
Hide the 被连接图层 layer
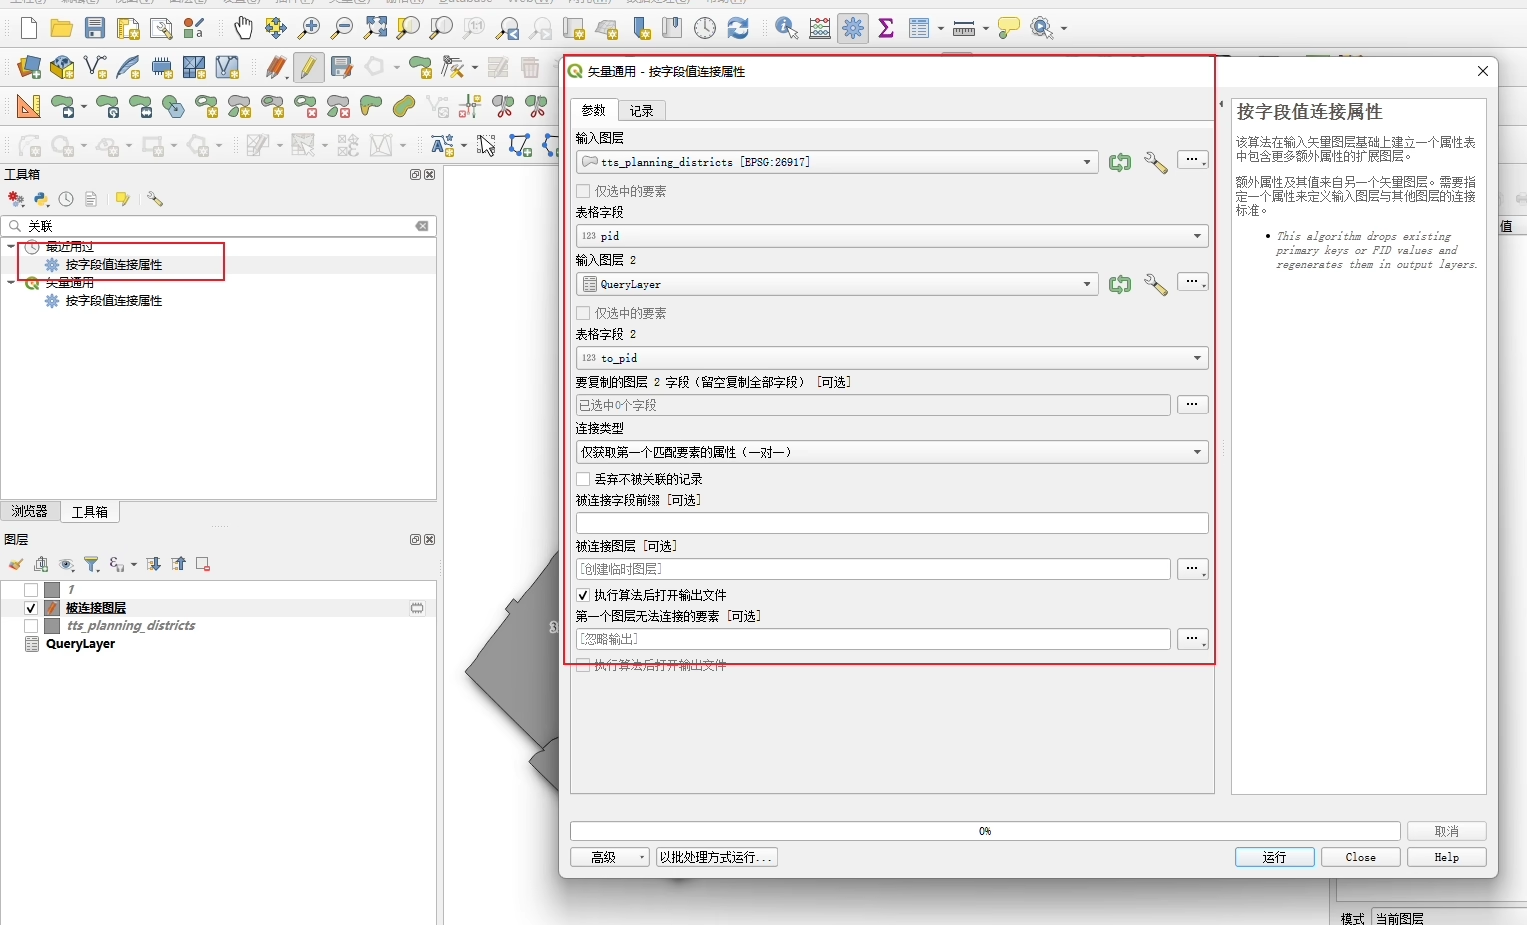(x=31, y=608)
